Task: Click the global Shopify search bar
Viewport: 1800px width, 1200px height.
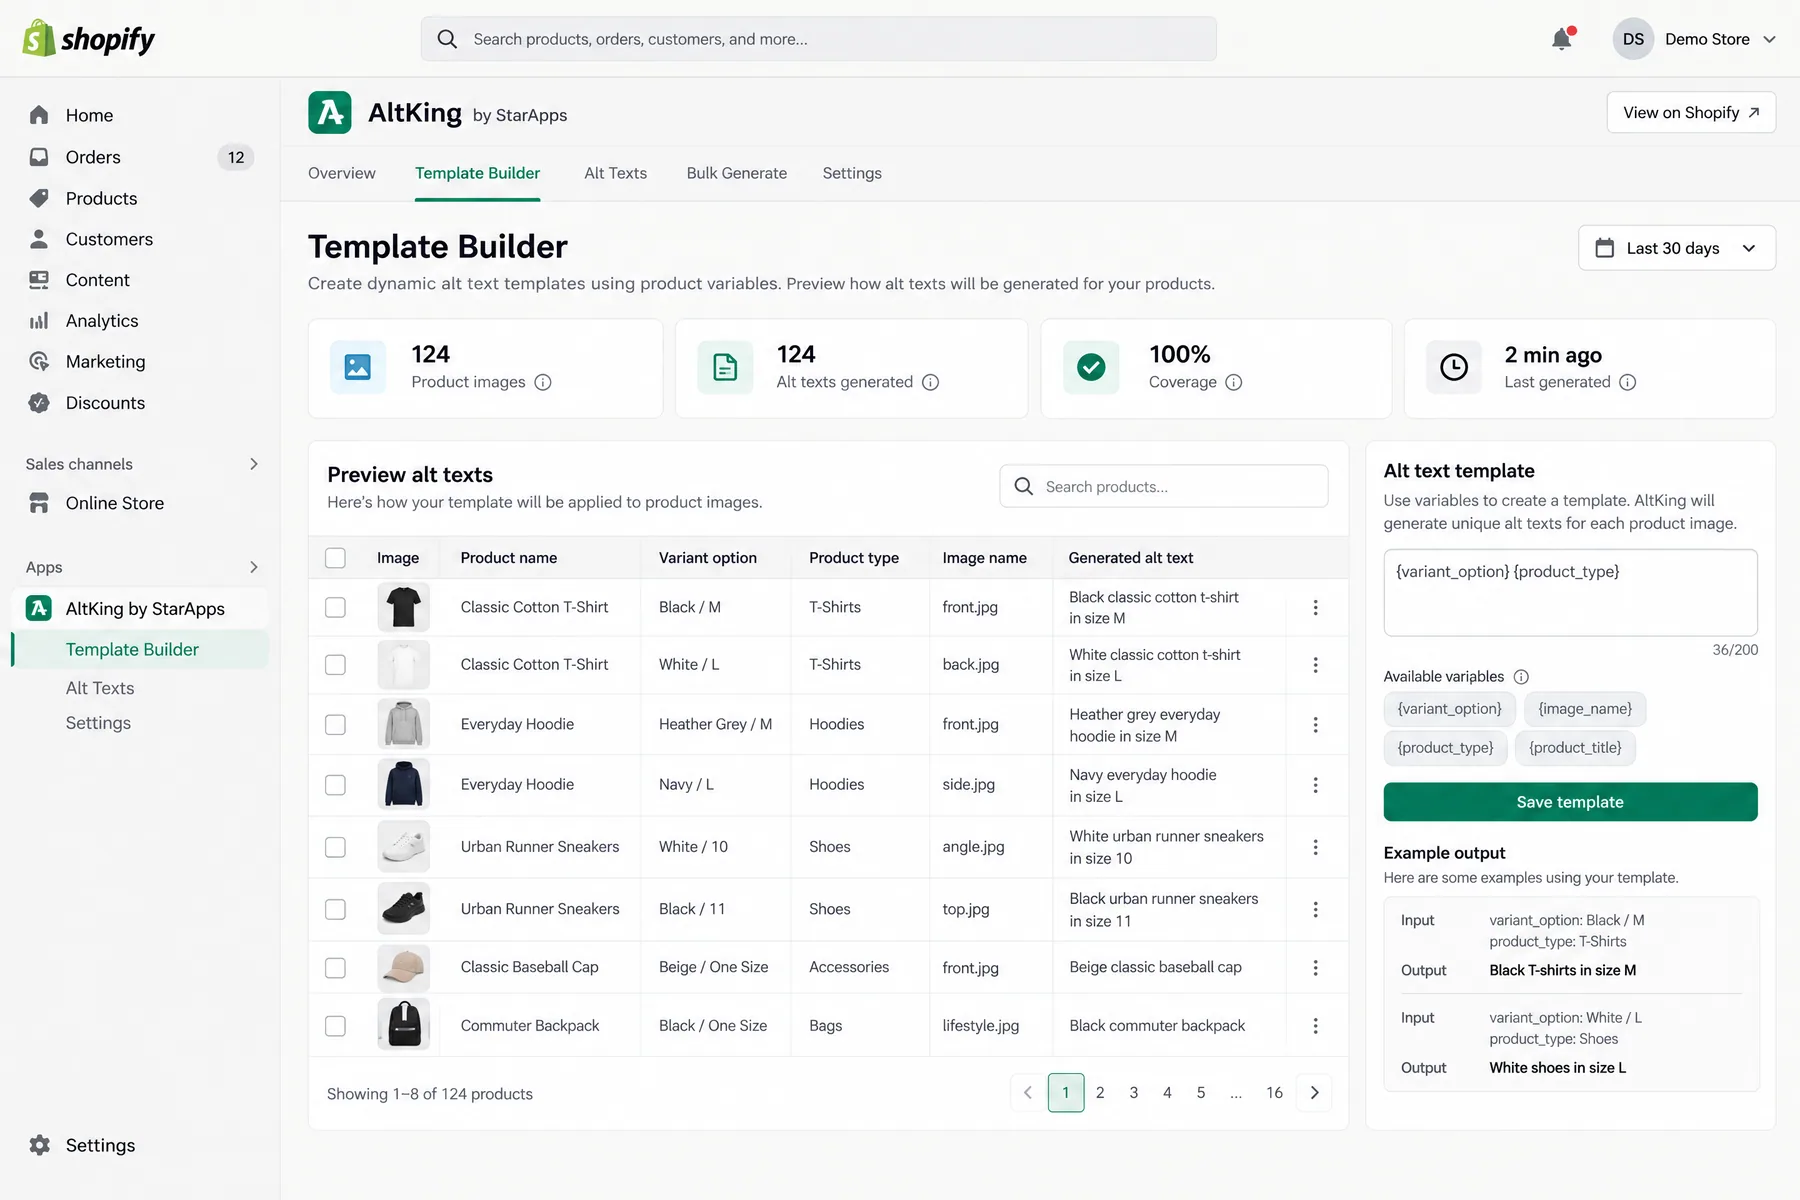Action: 818,39
